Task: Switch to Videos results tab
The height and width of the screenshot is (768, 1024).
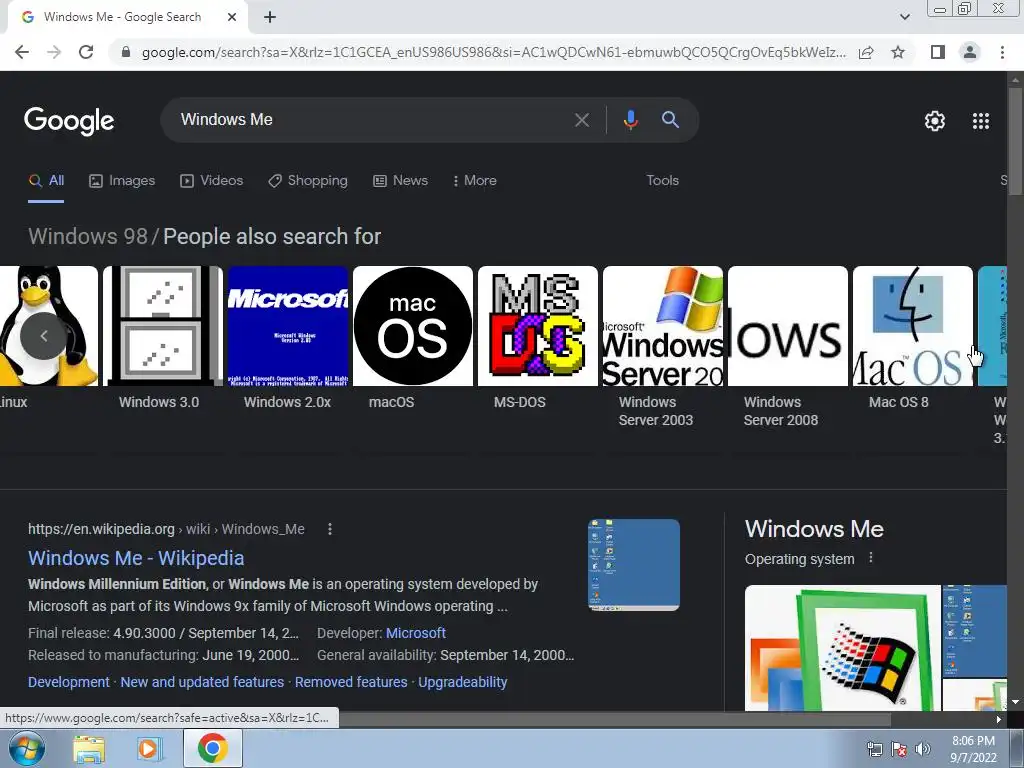Action: 212,181
